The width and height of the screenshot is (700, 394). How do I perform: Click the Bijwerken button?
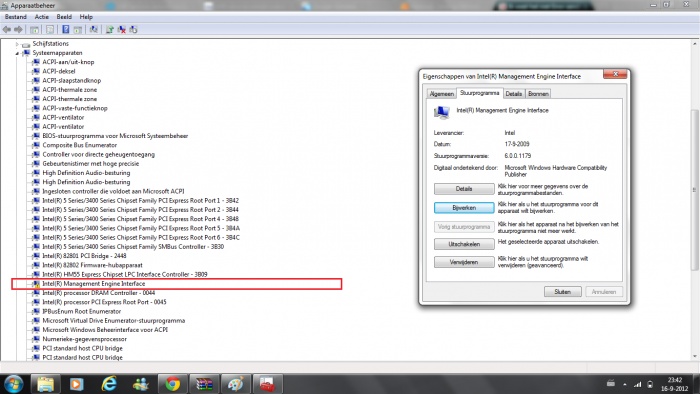point(464,208)
